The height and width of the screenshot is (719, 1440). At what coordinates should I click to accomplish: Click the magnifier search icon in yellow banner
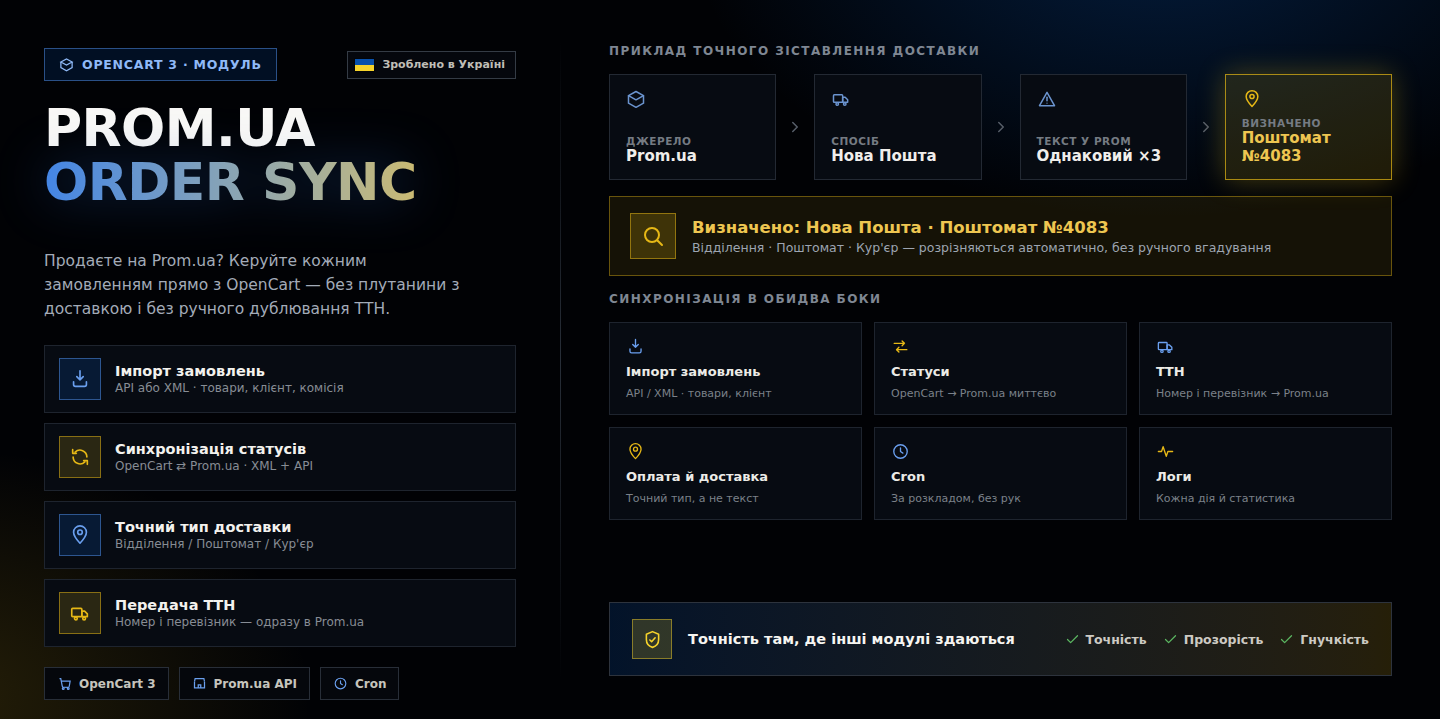click(653, 236)
